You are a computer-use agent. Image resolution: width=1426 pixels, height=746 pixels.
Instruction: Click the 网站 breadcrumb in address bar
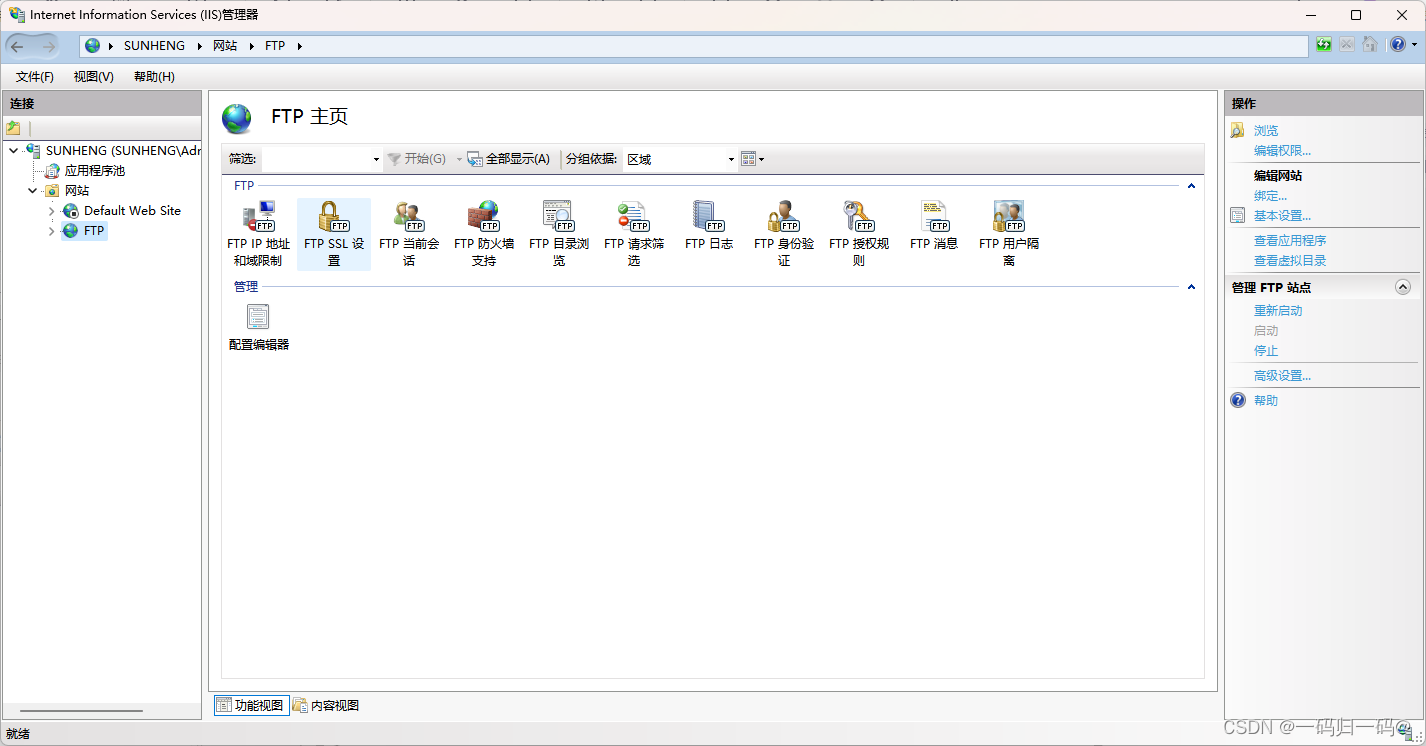[x=225, y=46]
